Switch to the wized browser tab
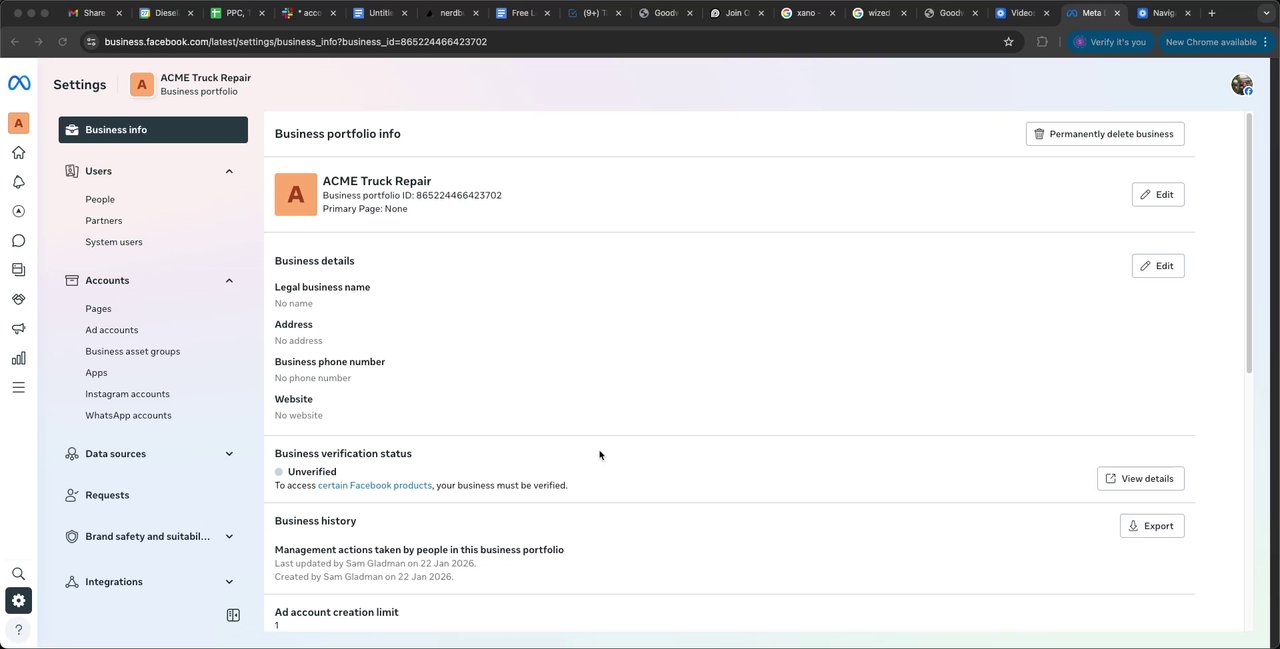This screenshot has height=649, width=1280. pos(880,13)
